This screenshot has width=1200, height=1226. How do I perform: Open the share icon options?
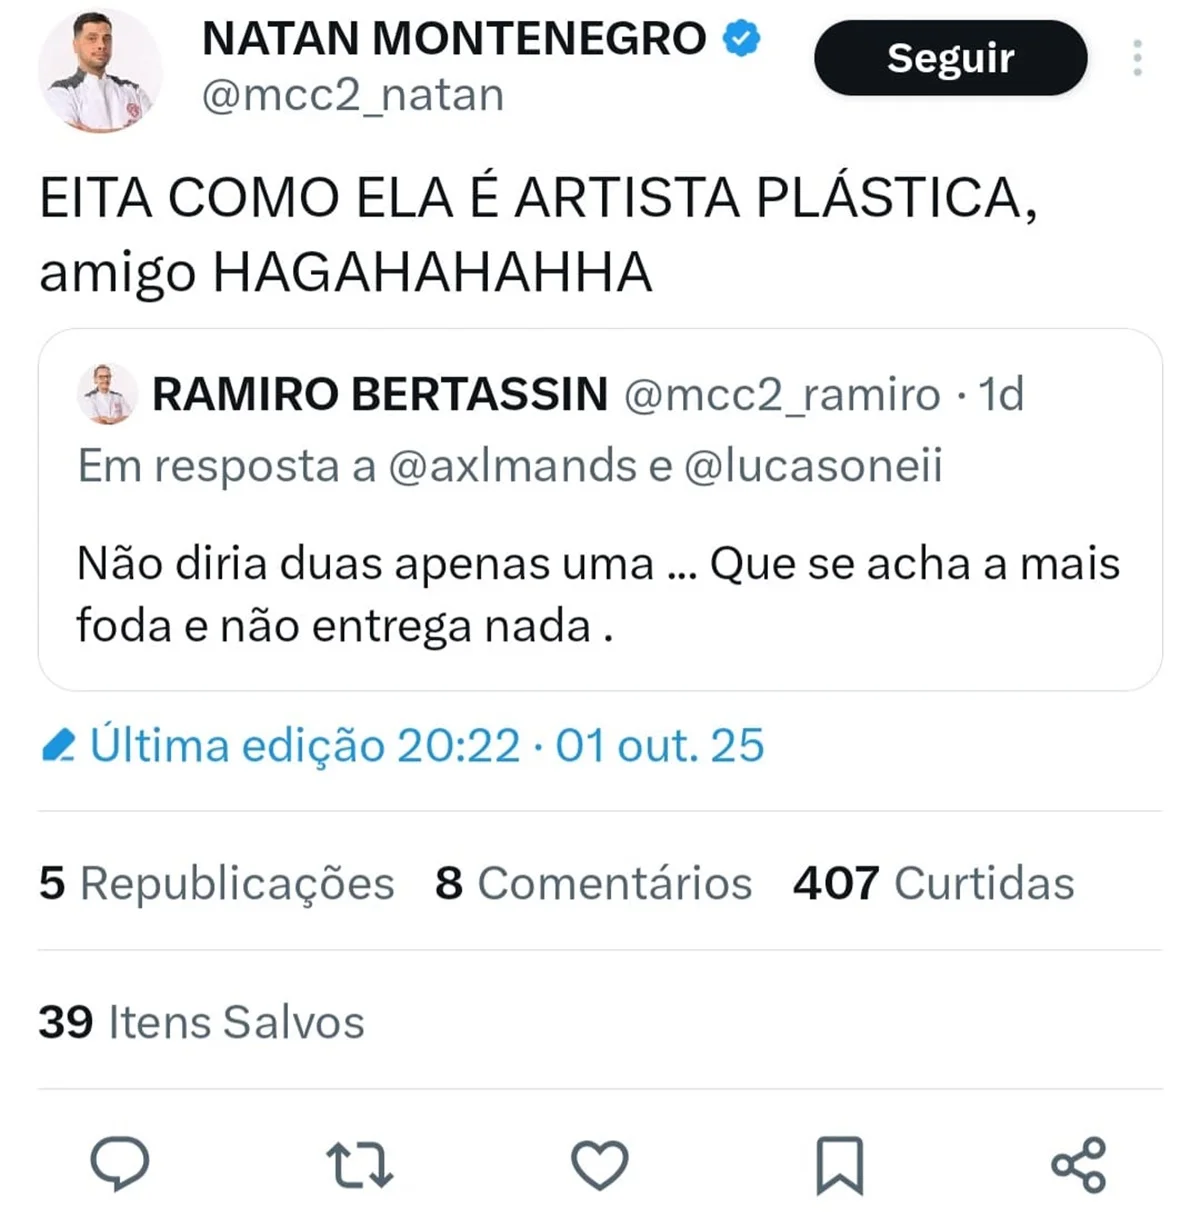coord(1078,1165)
